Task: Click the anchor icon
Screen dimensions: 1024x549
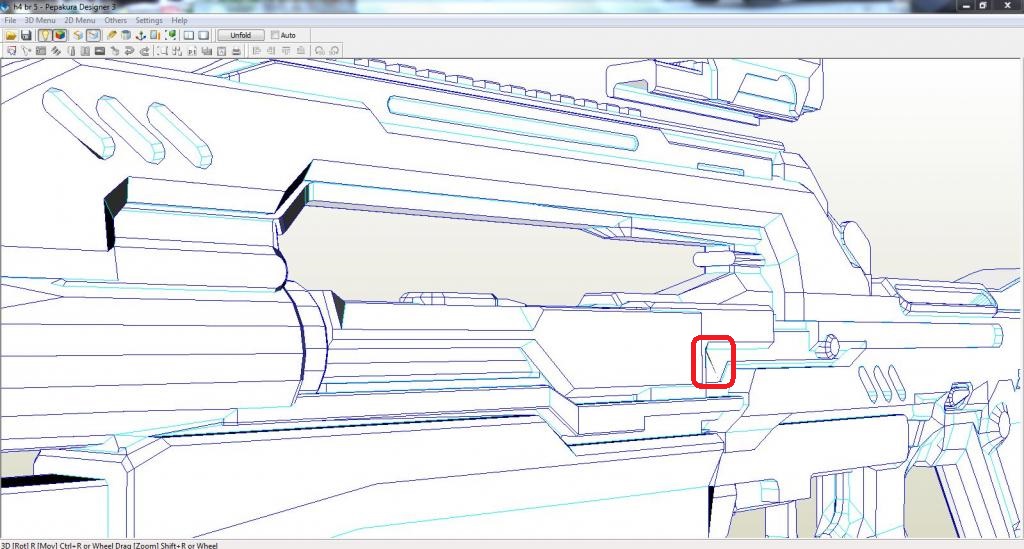Action: [x=140, y=35]
